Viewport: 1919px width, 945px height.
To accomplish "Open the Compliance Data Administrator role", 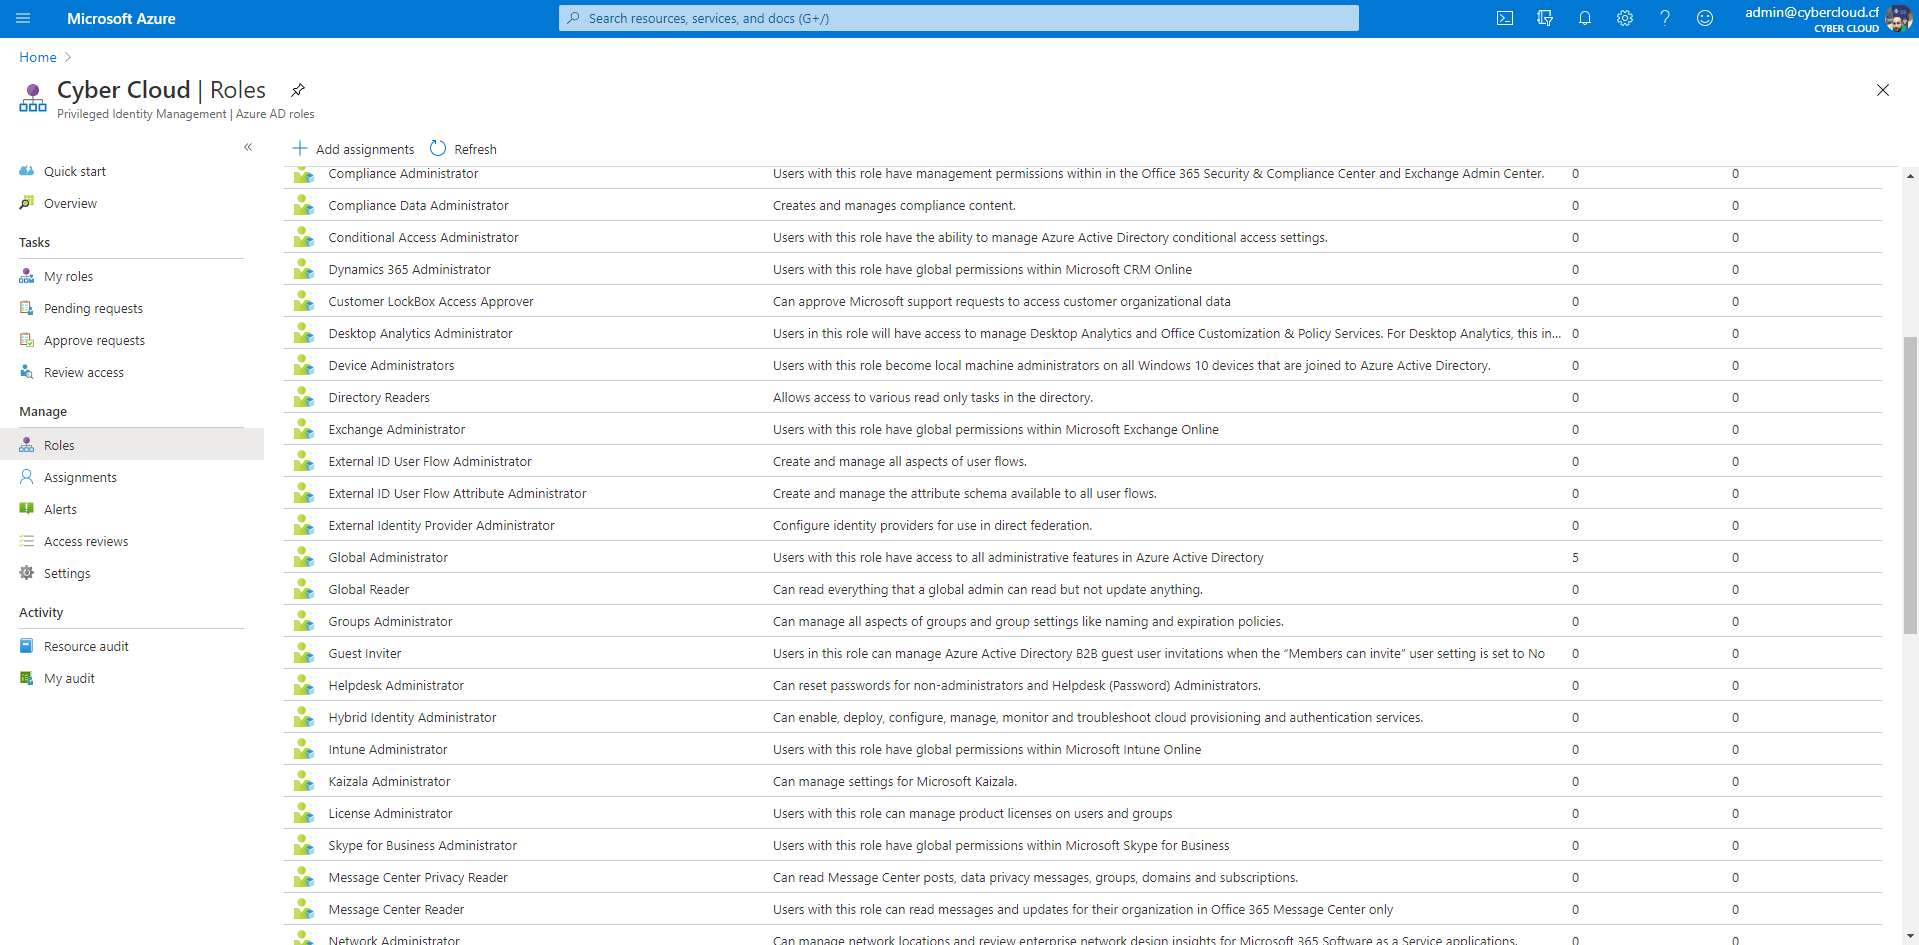I will tap(418, 205).
